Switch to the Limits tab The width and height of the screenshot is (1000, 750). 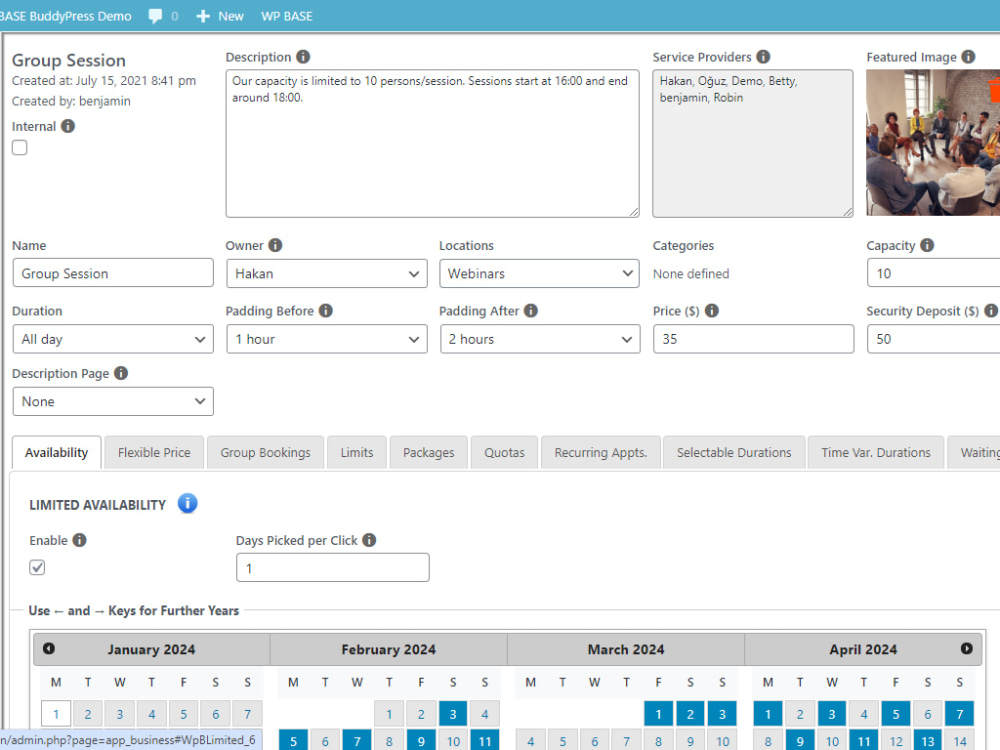pyautogui.click(x=357, y=453)
